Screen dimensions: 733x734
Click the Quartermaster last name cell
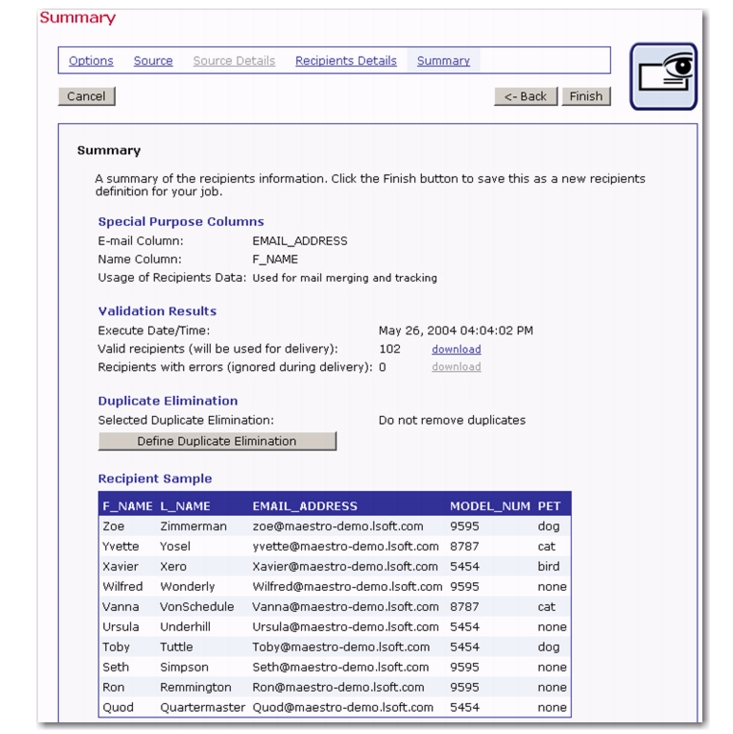coord(202,707)
